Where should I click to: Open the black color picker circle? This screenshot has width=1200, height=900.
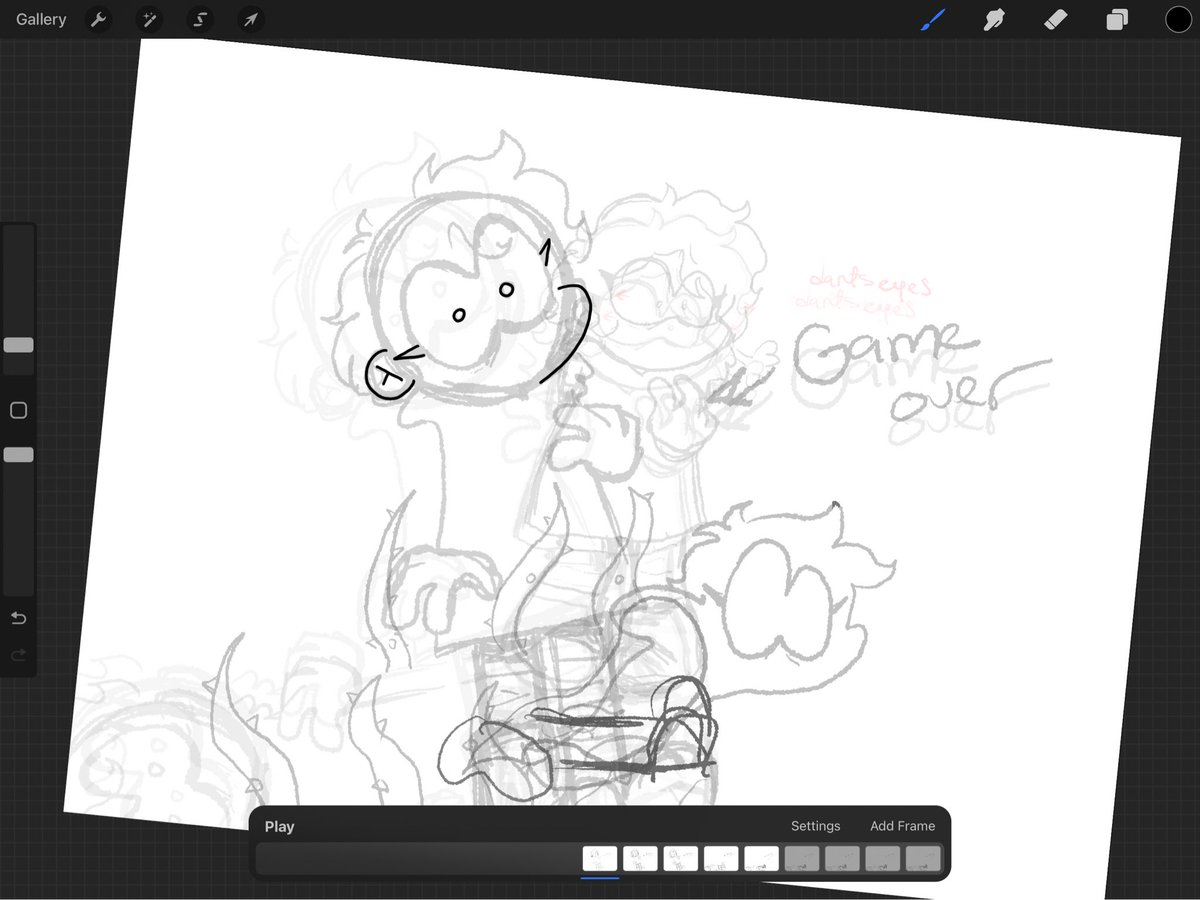click(1178, 19)
